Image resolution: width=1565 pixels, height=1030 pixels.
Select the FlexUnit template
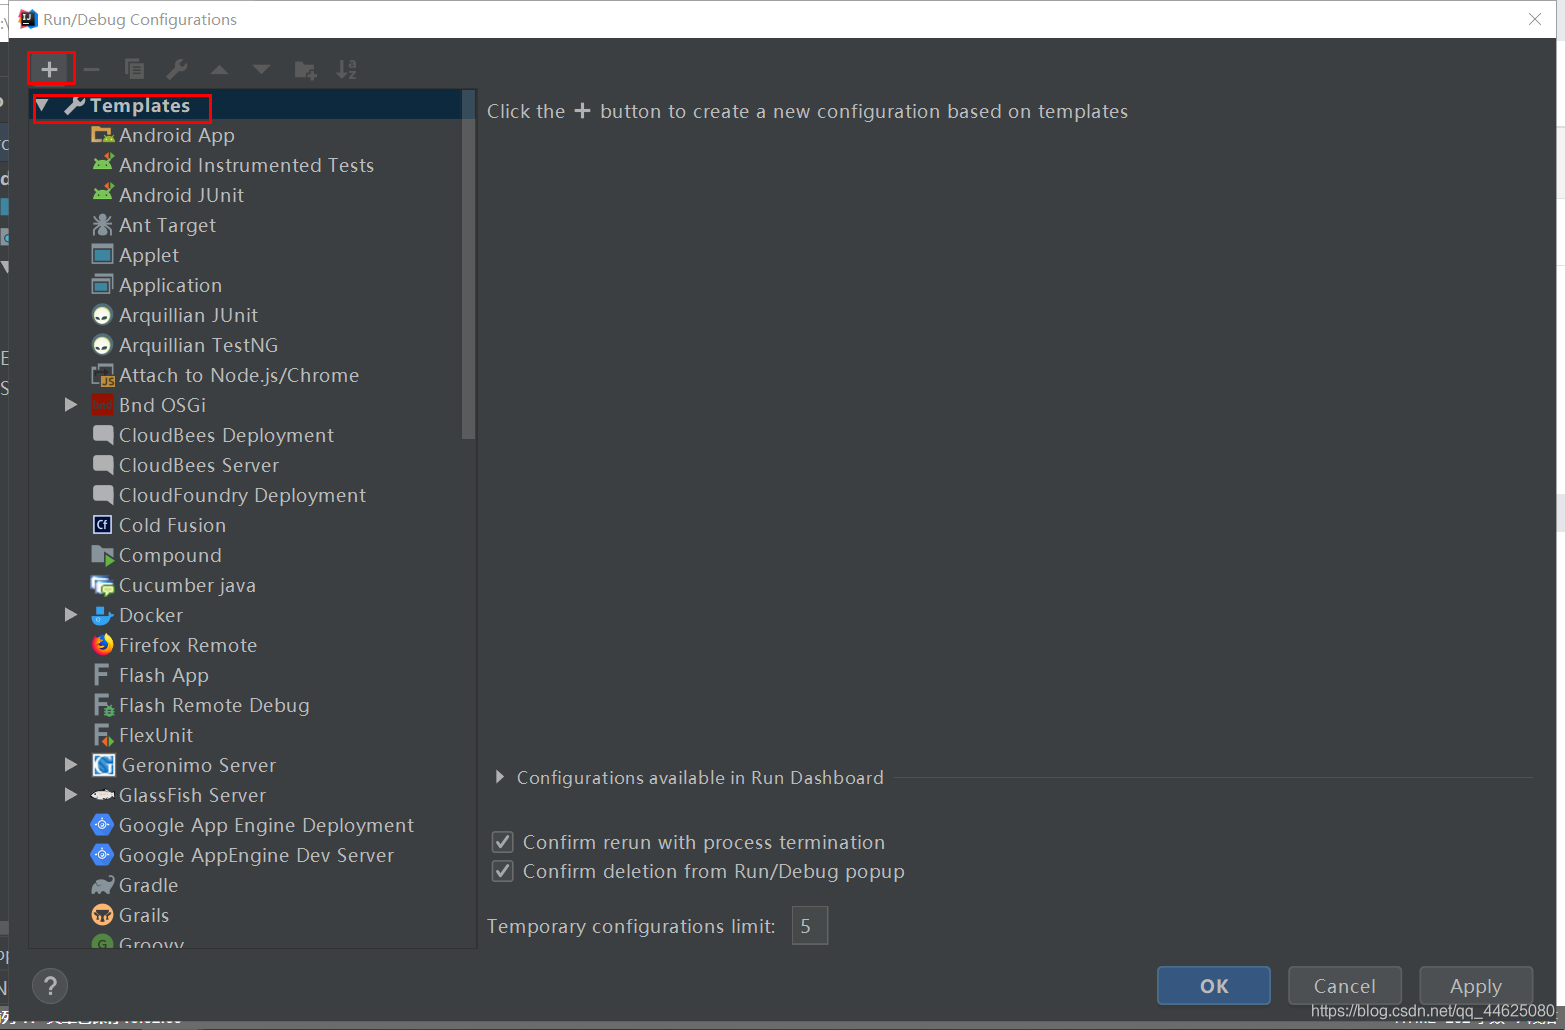(x=156, y=735)
